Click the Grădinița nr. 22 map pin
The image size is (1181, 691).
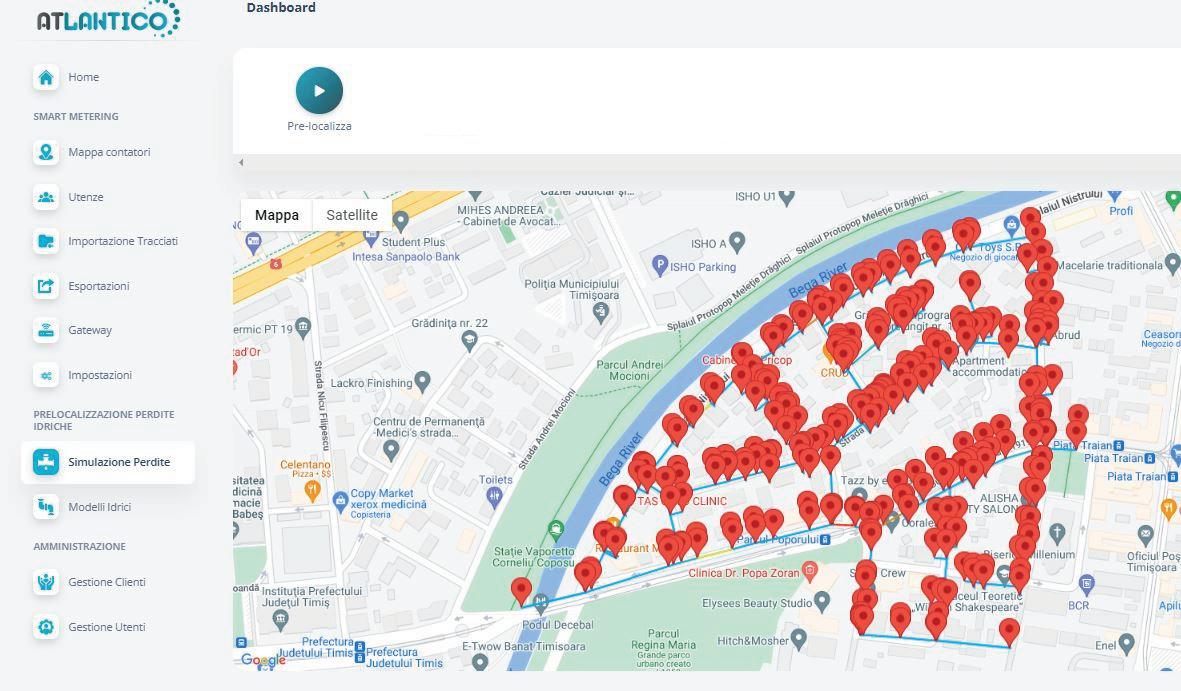click(469, 341)
